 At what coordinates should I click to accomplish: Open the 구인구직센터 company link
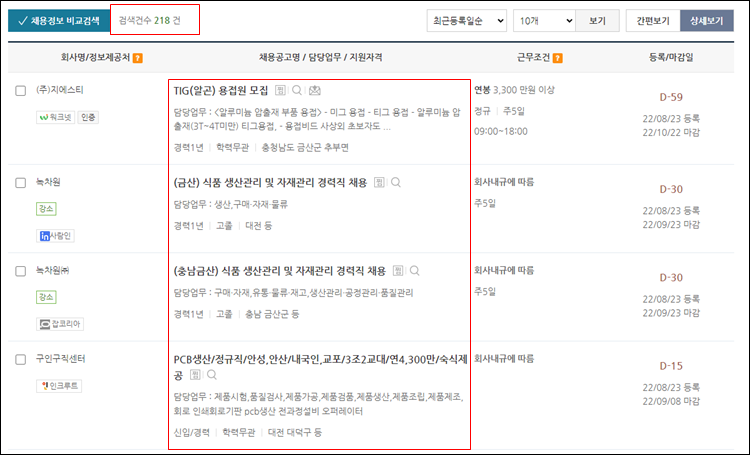(61, 359)
